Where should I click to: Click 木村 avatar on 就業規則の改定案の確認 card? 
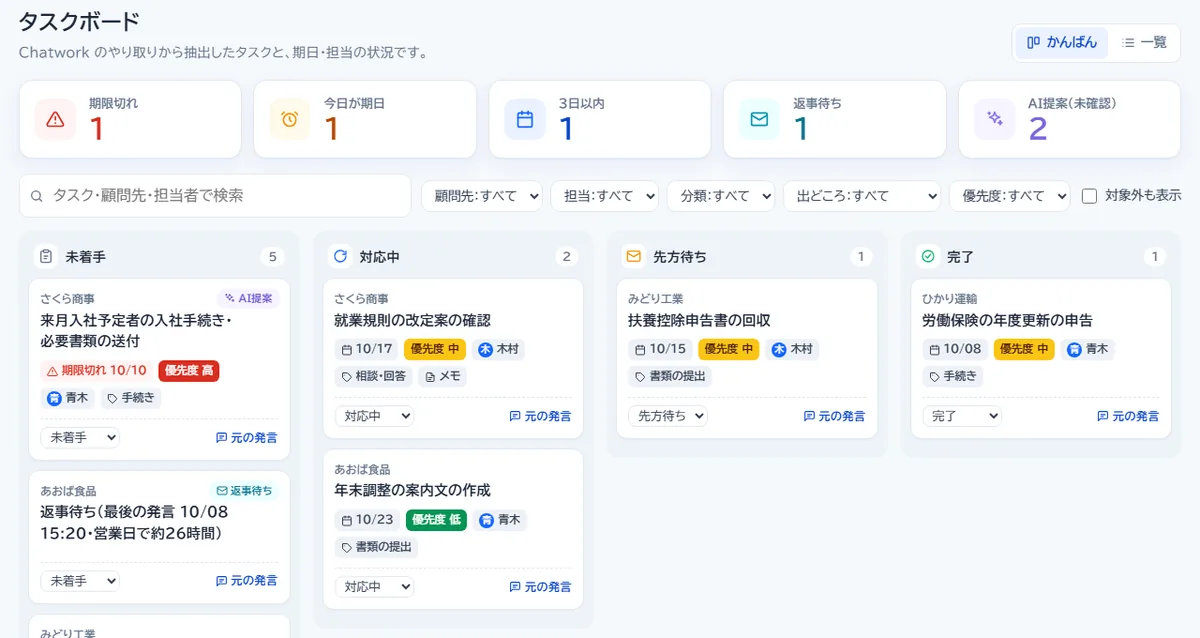coord(486,349)
